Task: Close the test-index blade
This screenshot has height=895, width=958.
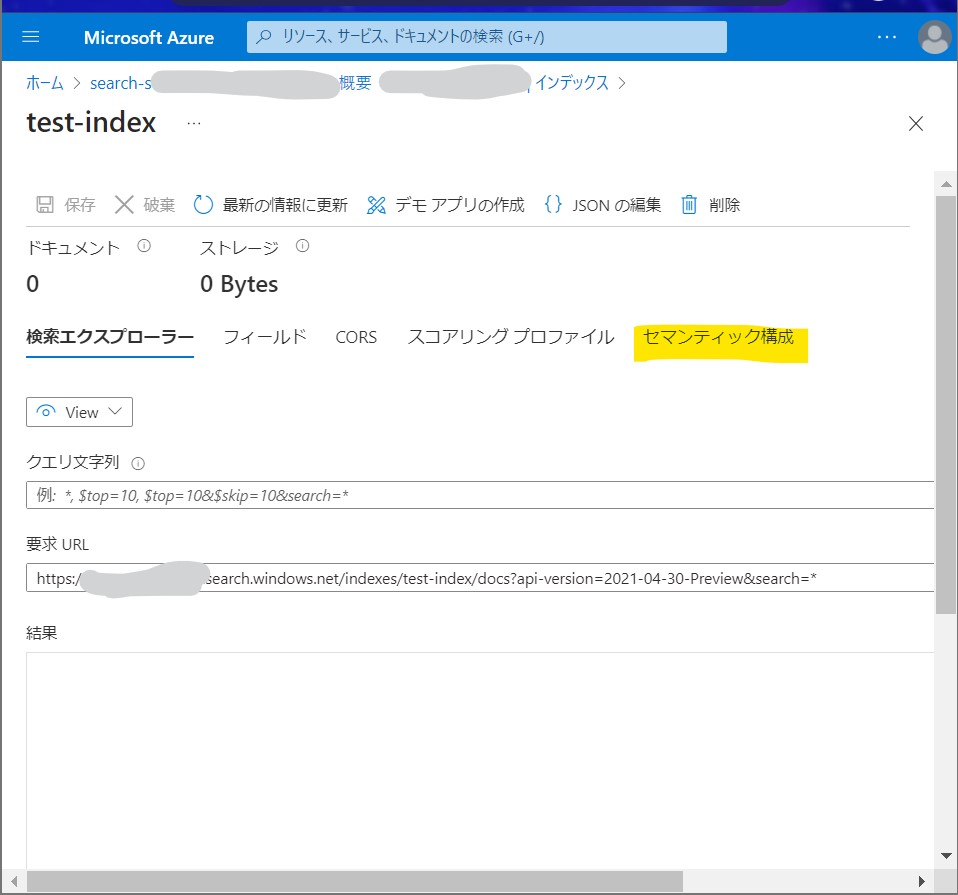Action: tap(915, 123)
